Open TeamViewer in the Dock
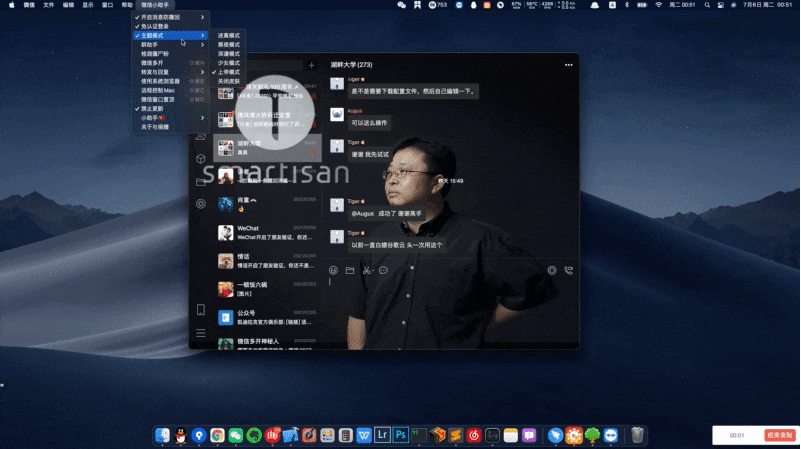 (x=610, y=435)
